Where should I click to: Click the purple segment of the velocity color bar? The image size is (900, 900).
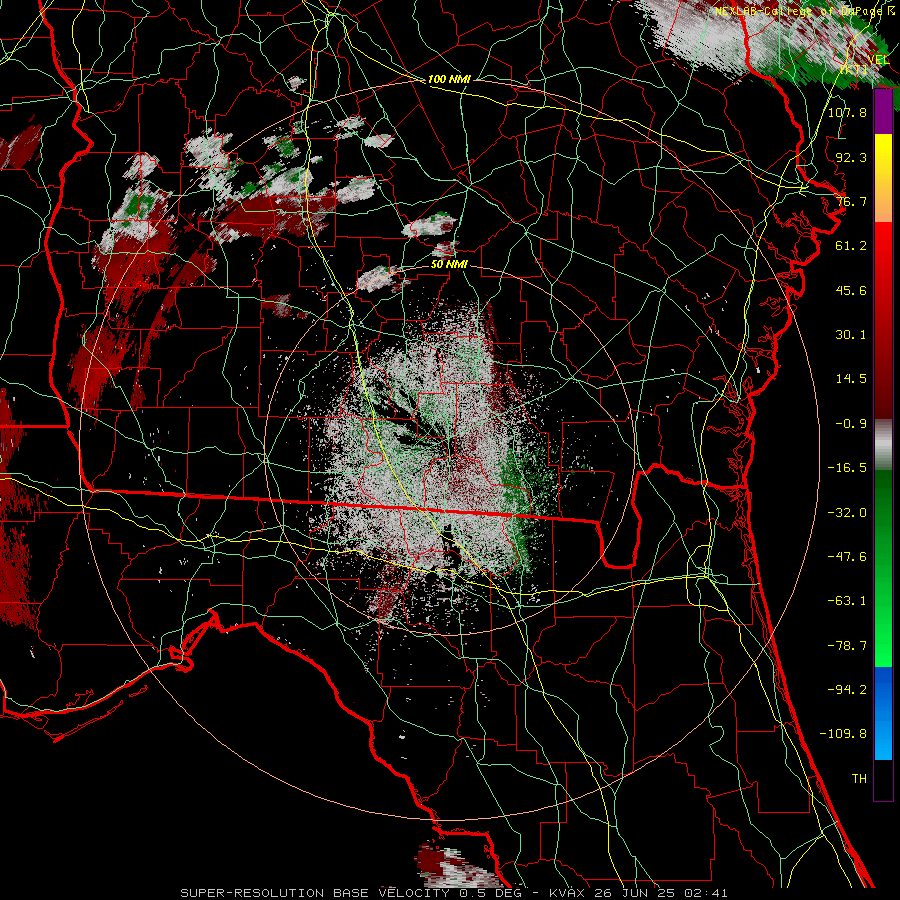pyautogui.click(x=883, y=112)
